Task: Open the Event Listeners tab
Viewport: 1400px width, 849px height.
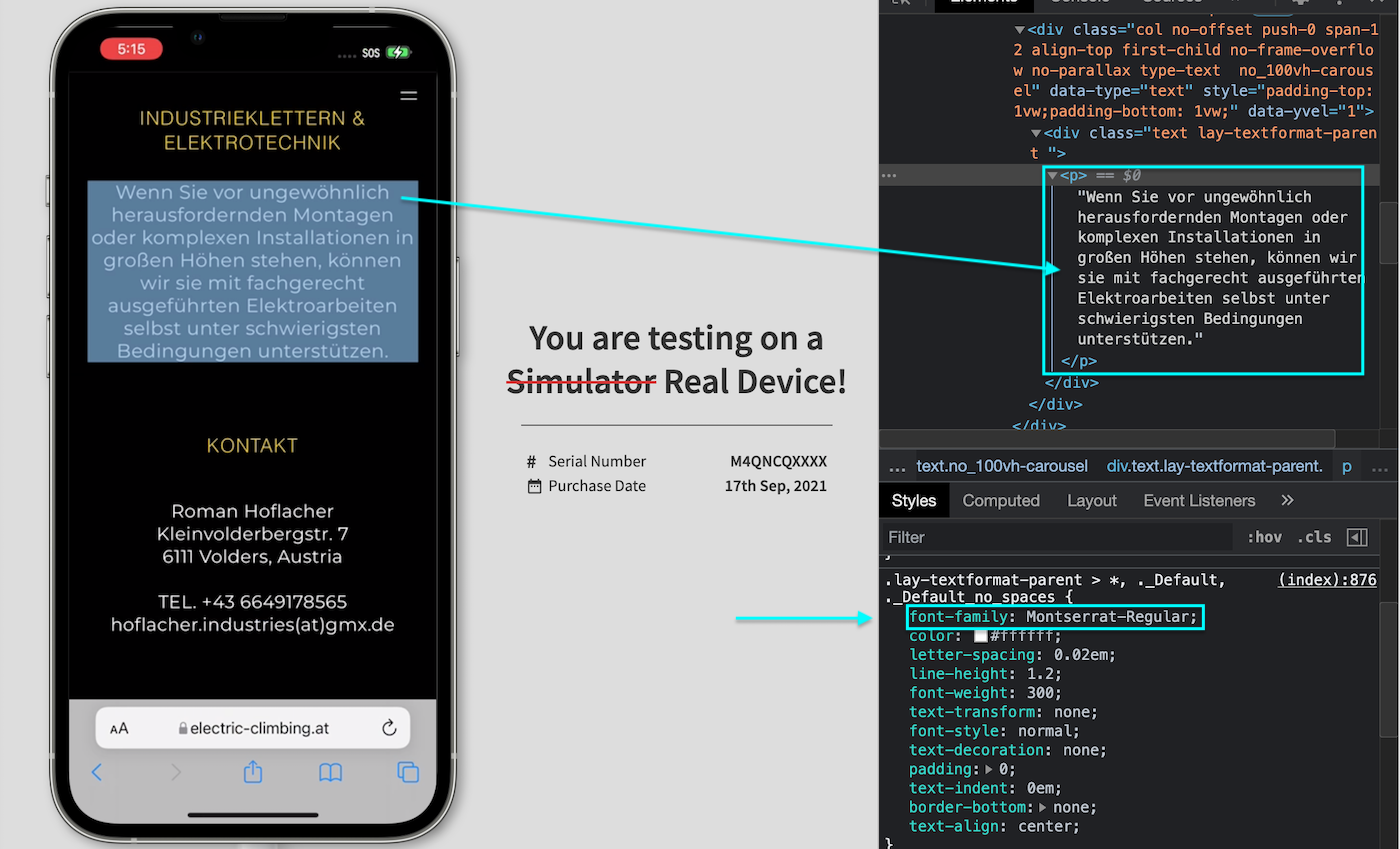Action: [x=1199, y=500]
